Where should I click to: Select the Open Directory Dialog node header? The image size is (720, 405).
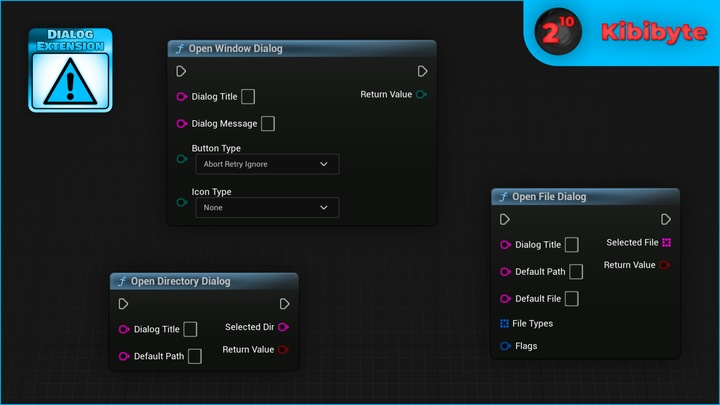tap(204, 281)
